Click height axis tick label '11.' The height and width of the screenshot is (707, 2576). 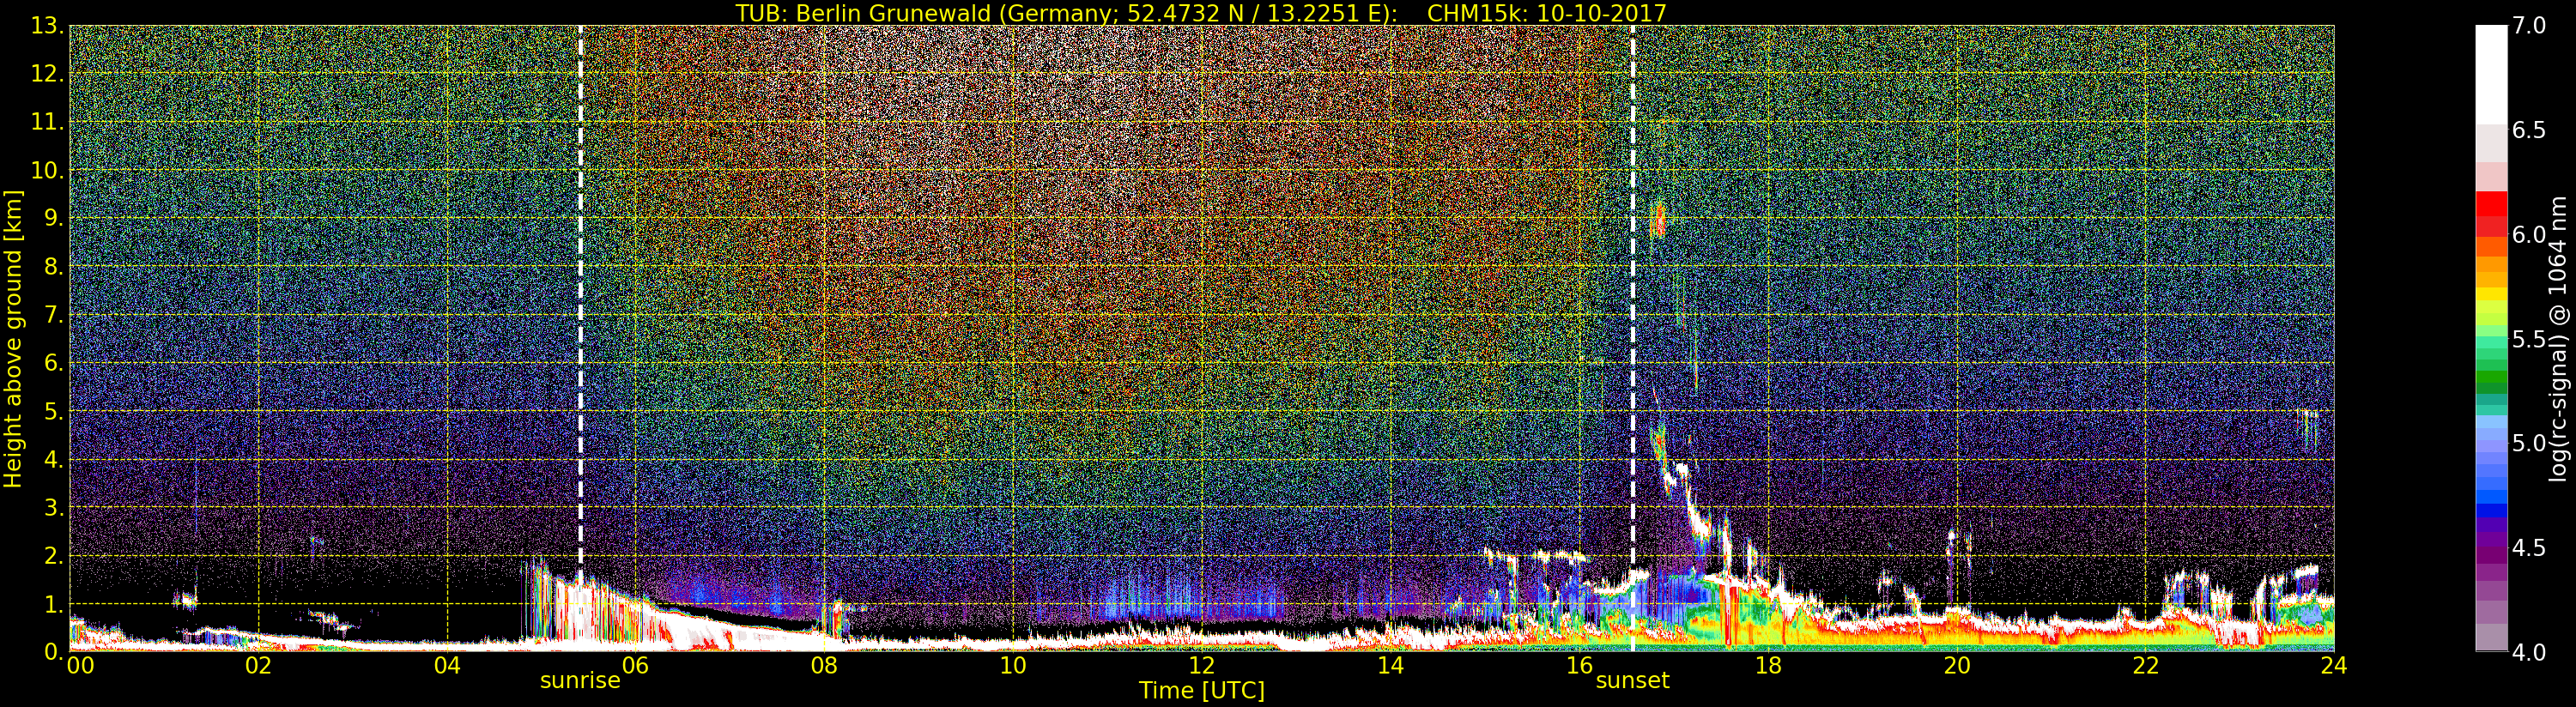point(48,122)
